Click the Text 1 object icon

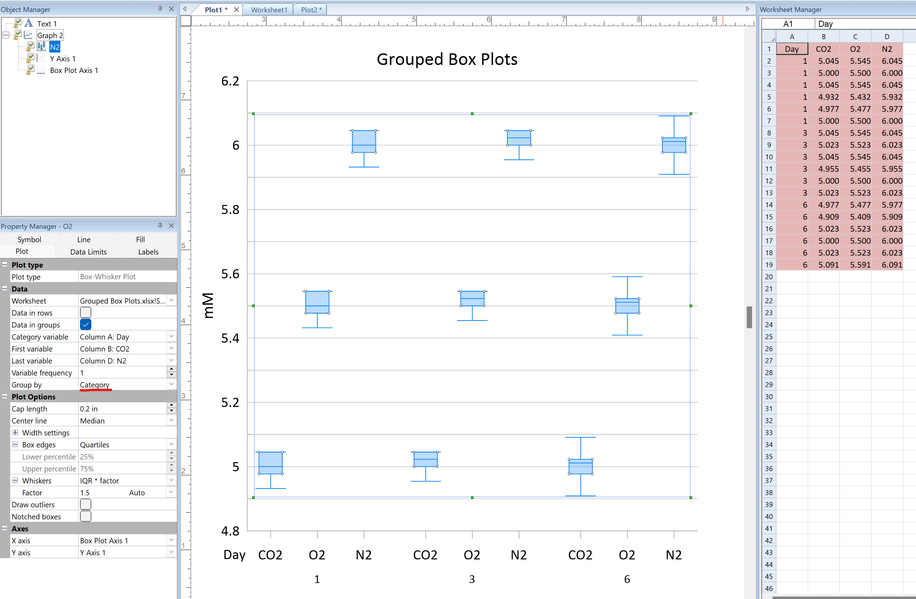click(29, 23)
